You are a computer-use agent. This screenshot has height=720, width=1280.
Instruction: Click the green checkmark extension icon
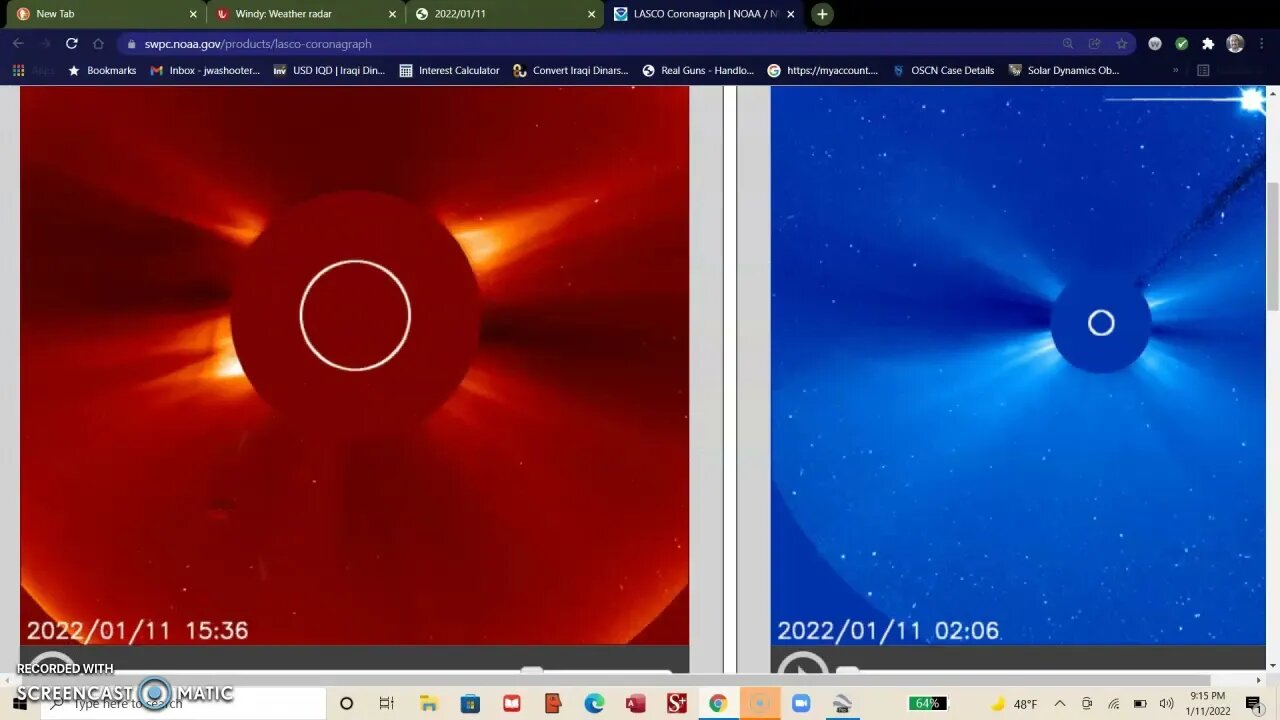pyautogui.click(x=1182, y=44)
